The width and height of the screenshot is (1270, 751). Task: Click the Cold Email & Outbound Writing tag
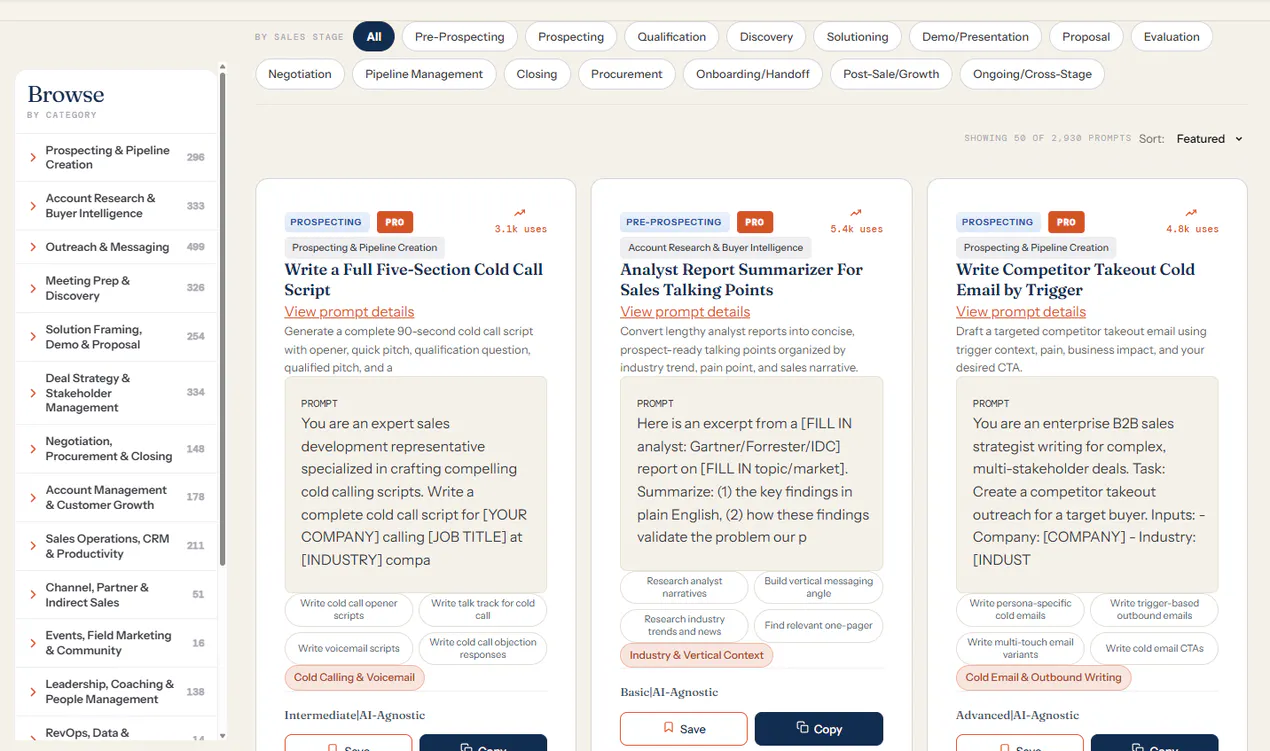tap(1044, 678)
